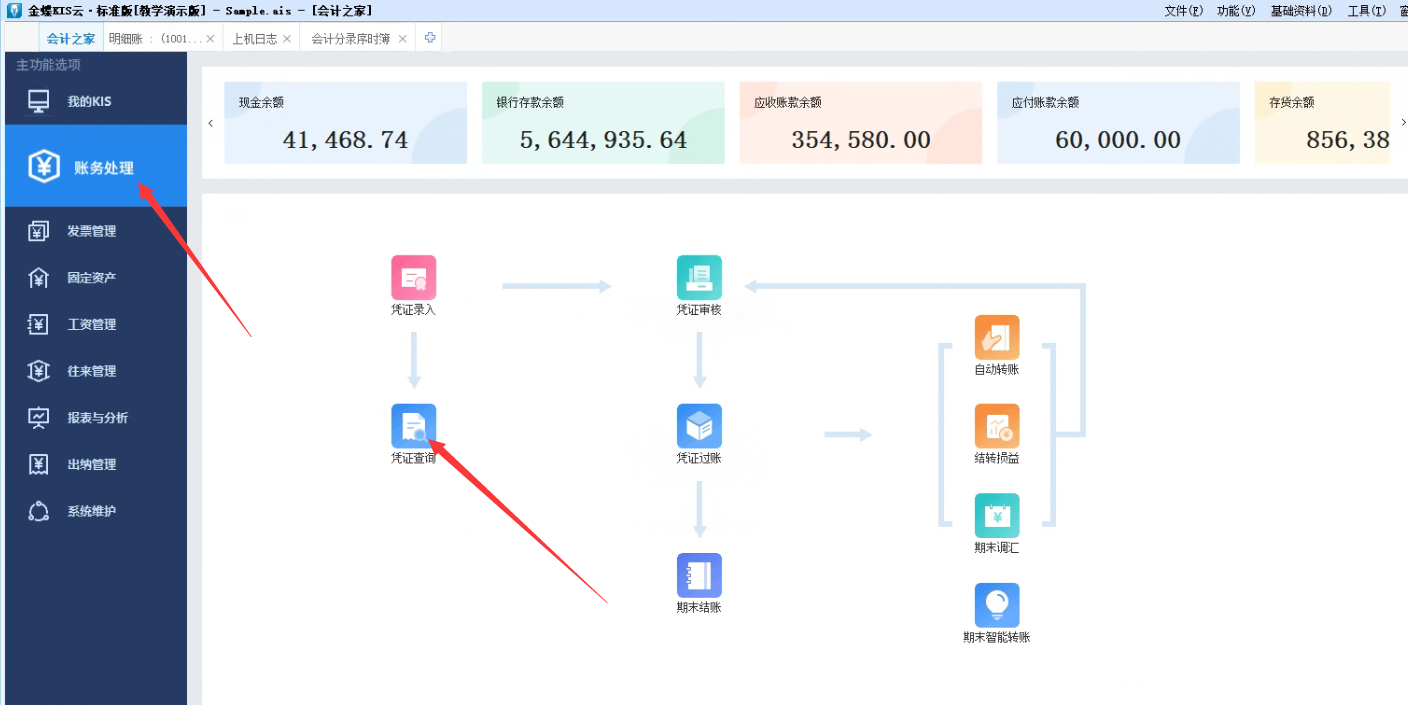Select 发票管理 in the sidebar
The width and height of the screenshot is (1408, 705).
click(91, 231)
